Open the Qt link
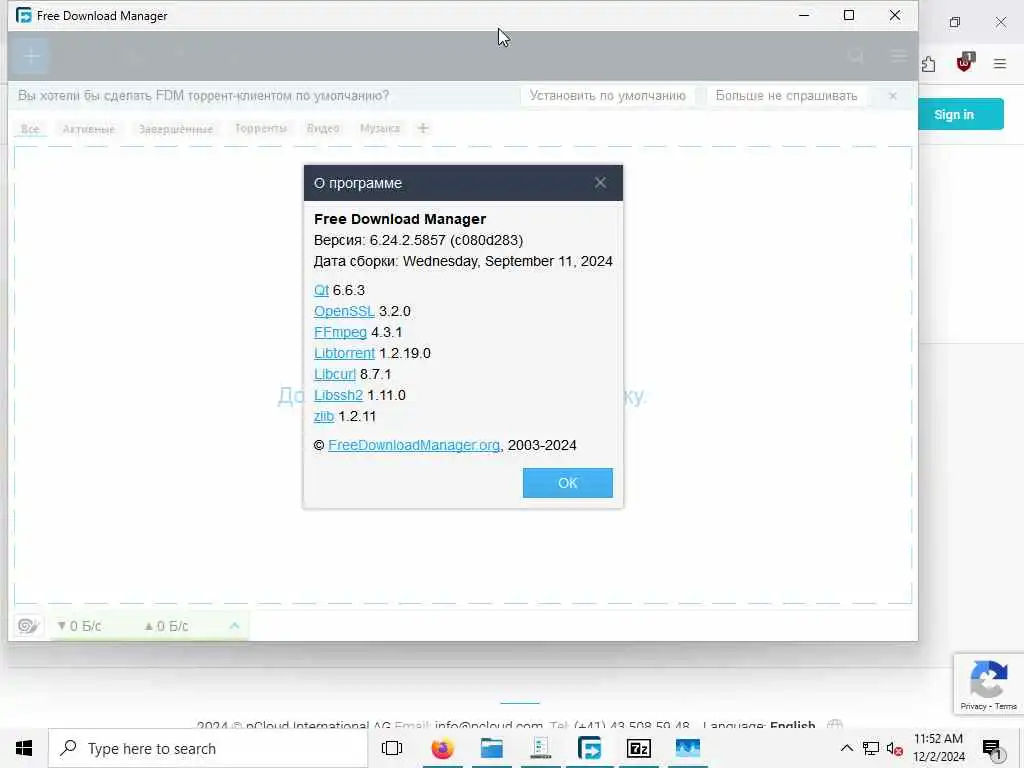Viewport: 1024px width, 768px height. tap(321, 290)
